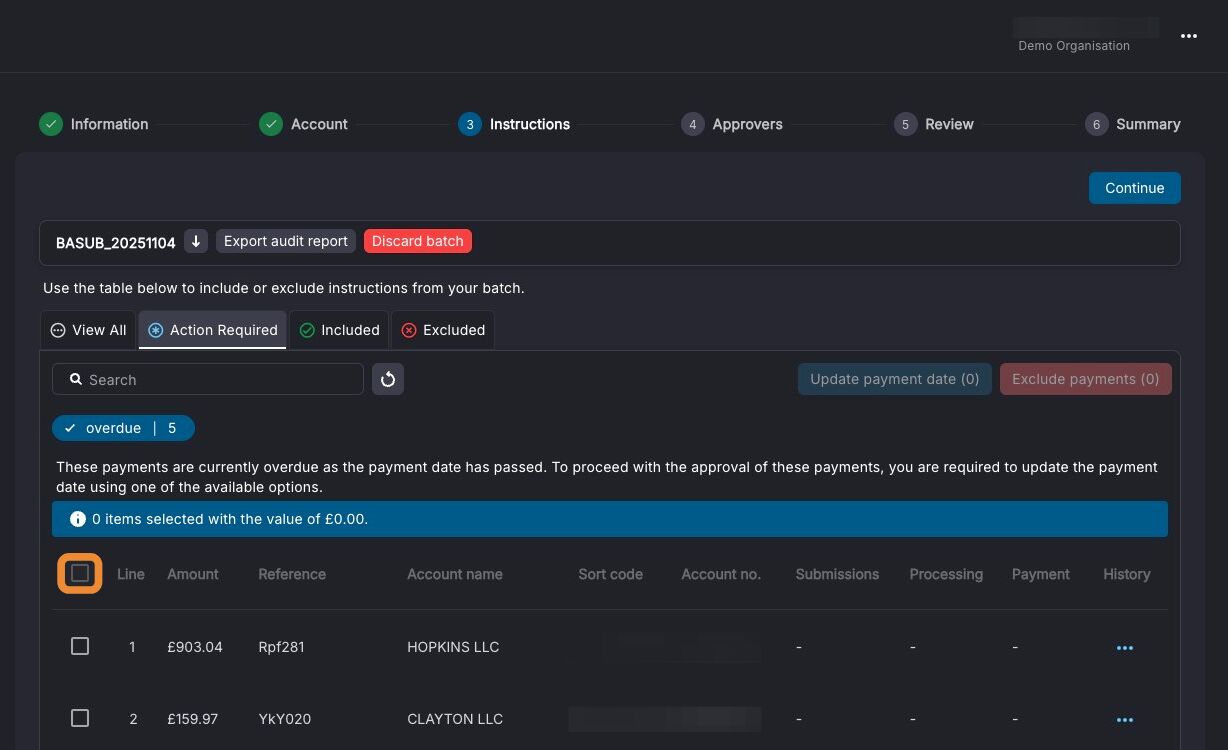
Task: Click the Processing column header
Action: [x=946, y=574]
